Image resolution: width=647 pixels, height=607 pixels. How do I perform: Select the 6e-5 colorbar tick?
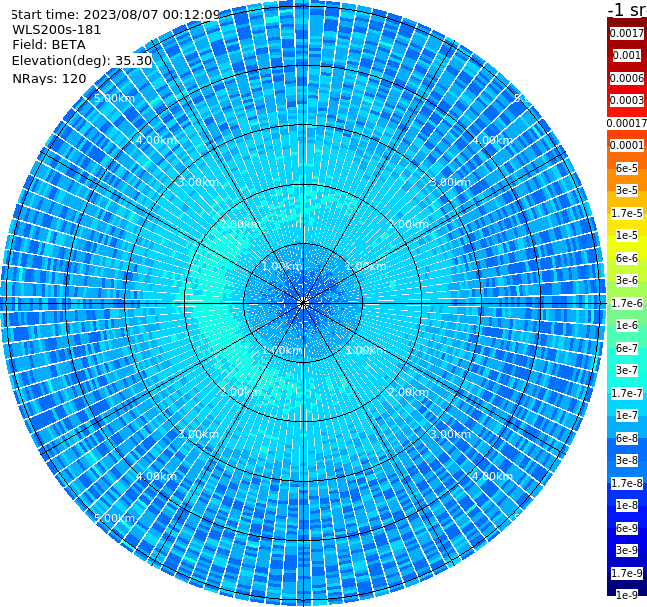pos(627,168)
